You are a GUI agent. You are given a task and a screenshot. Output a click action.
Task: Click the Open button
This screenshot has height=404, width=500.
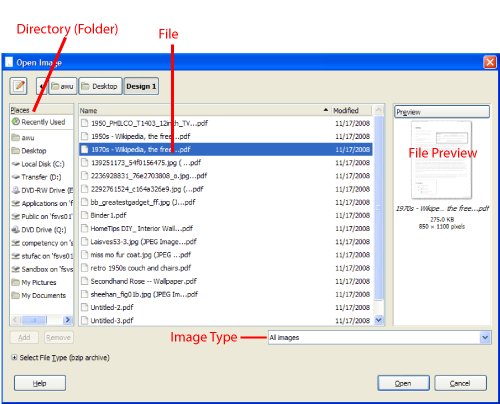[403, 383]
